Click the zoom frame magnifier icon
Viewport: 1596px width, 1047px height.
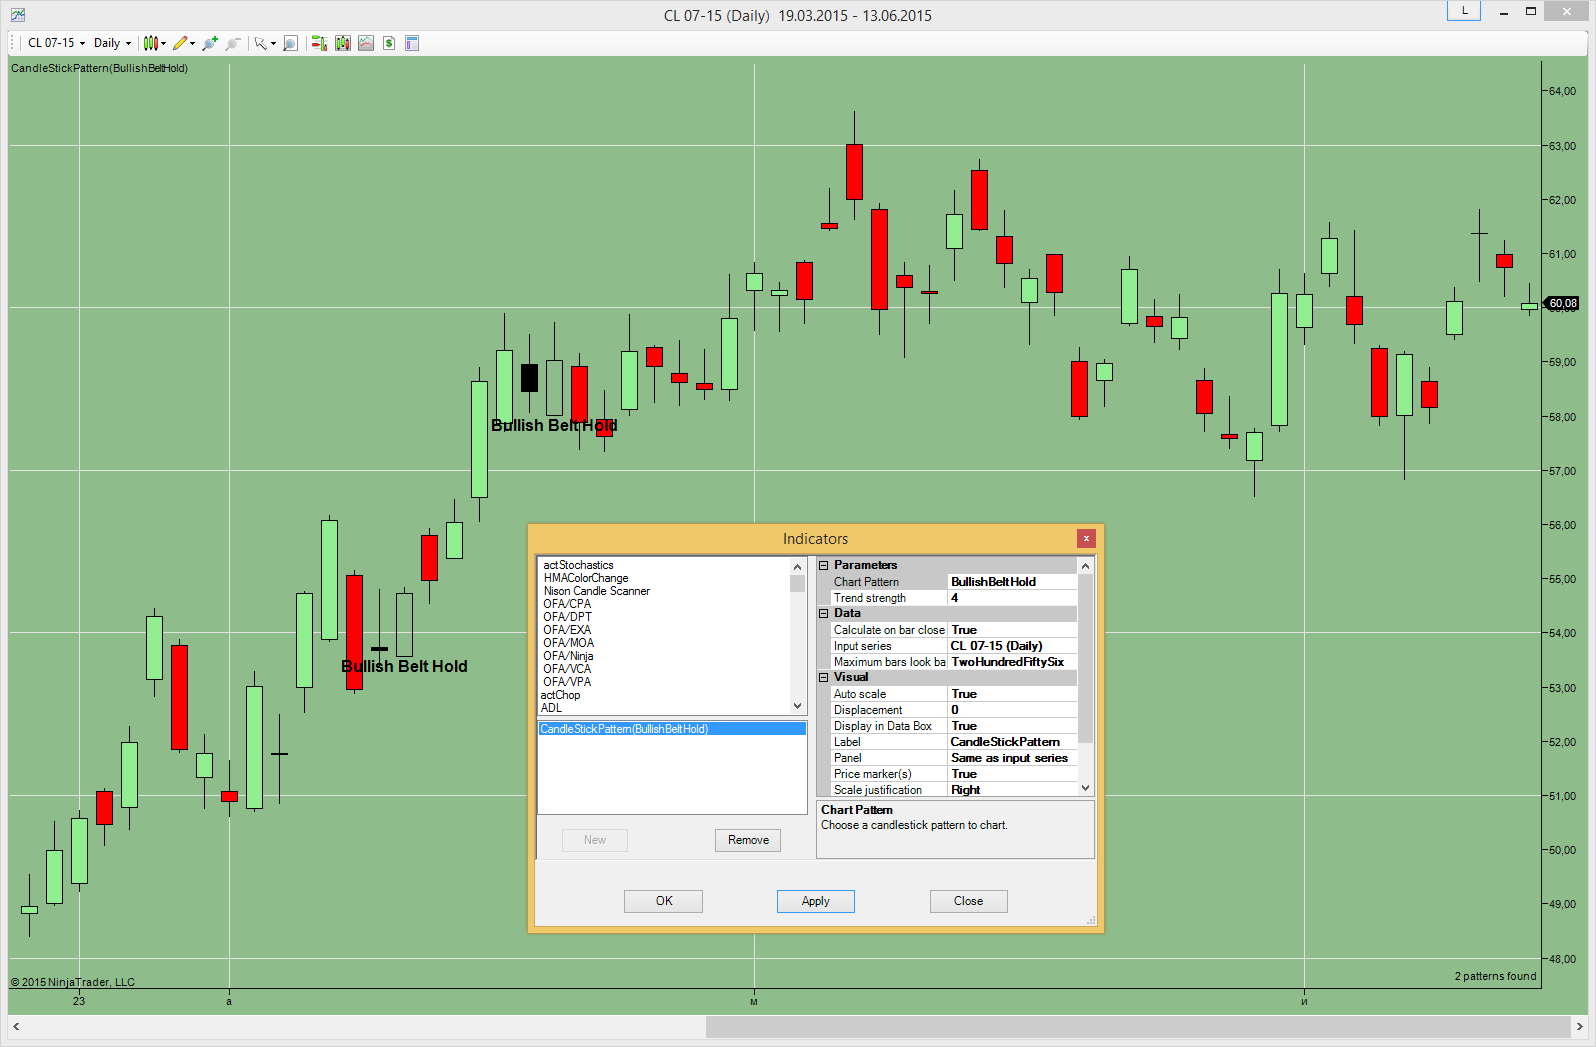click(x=291, y=43)
